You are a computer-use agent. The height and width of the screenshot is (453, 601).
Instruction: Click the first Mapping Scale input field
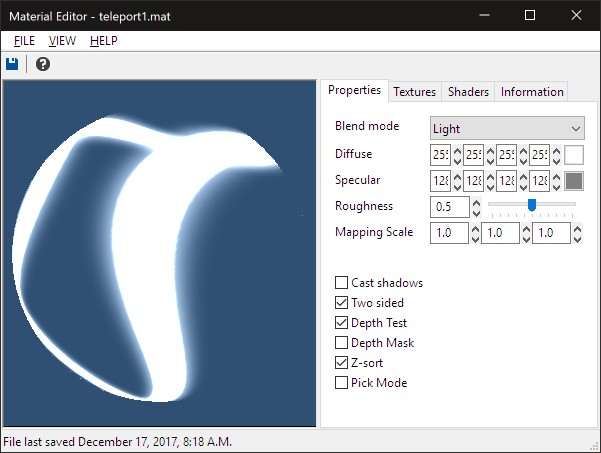tap(448, 233)
